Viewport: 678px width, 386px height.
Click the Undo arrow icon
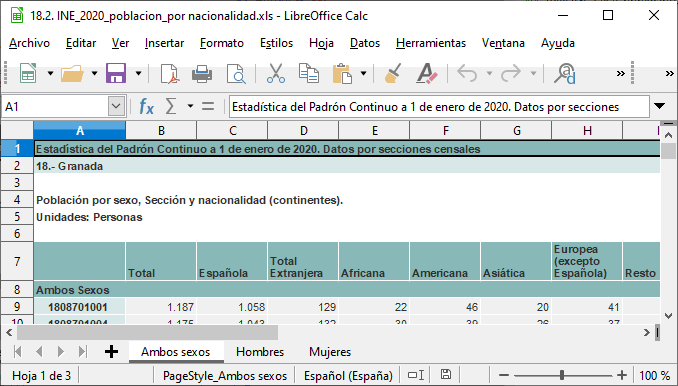tap(467, 73)
